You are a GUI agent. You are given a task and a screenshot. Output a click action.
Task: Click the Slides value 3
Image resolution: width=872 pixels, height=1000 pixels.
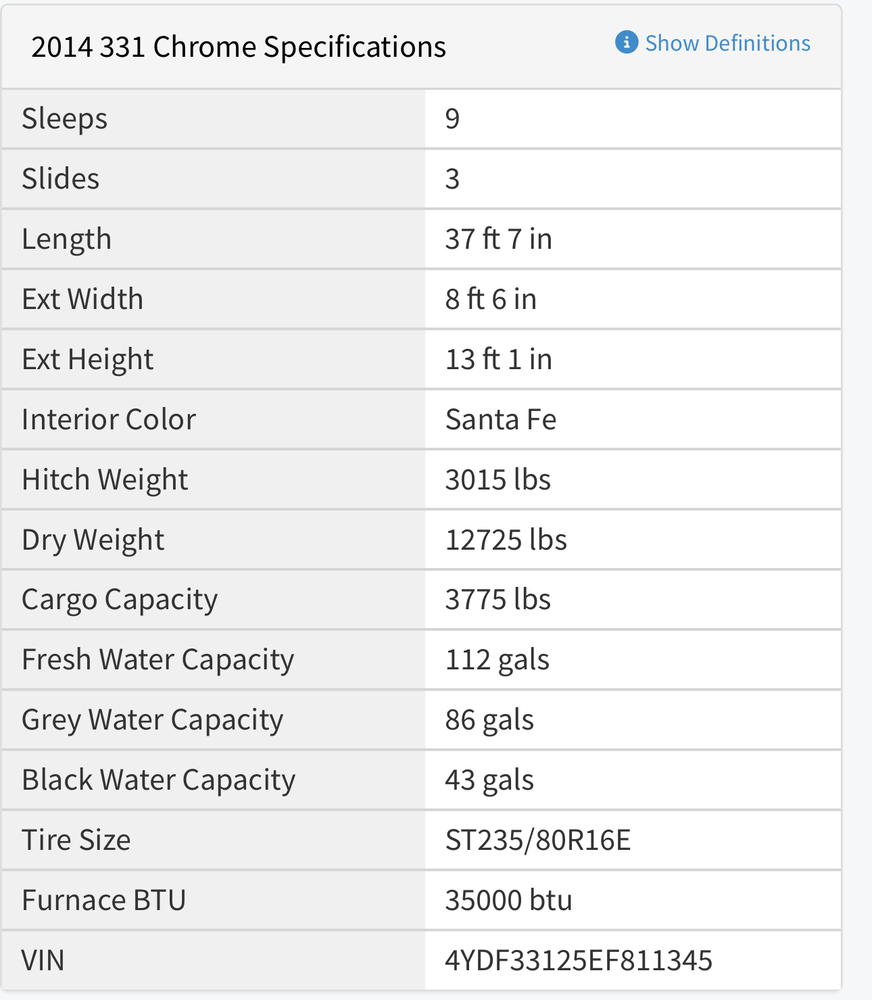click(x=452, y=179)
